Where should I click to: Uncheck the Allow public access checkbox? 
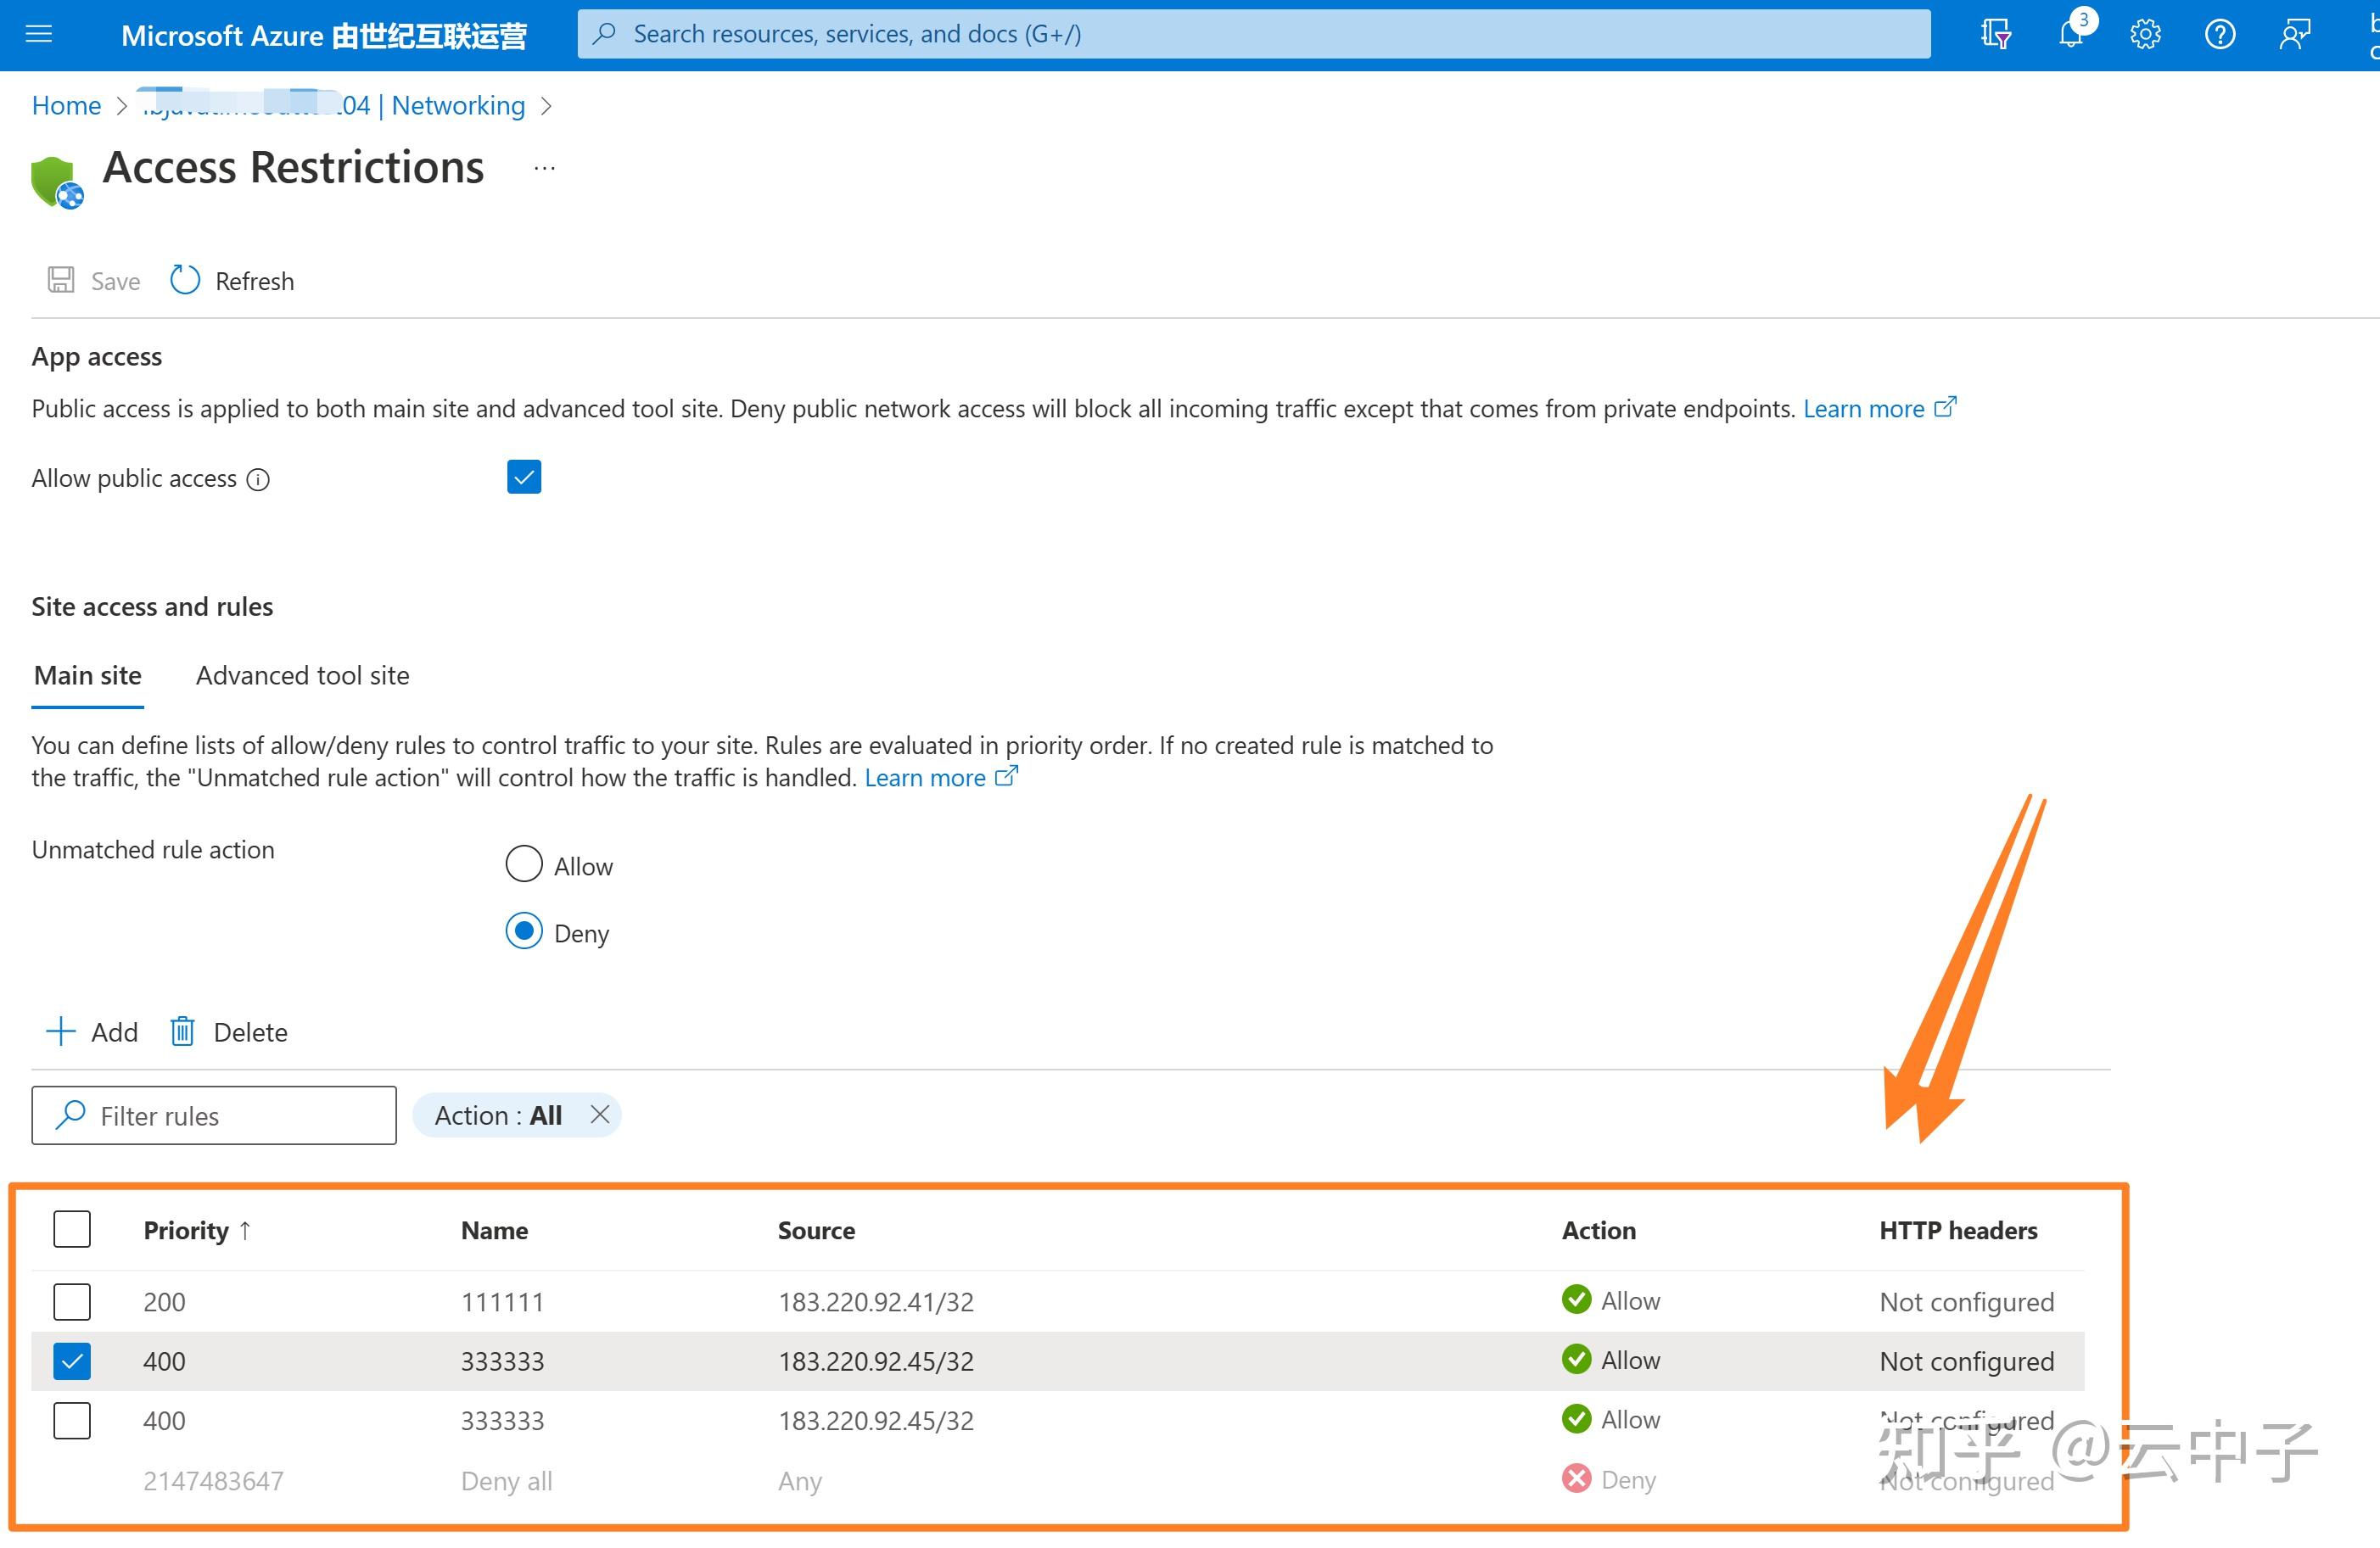point(523,477)
